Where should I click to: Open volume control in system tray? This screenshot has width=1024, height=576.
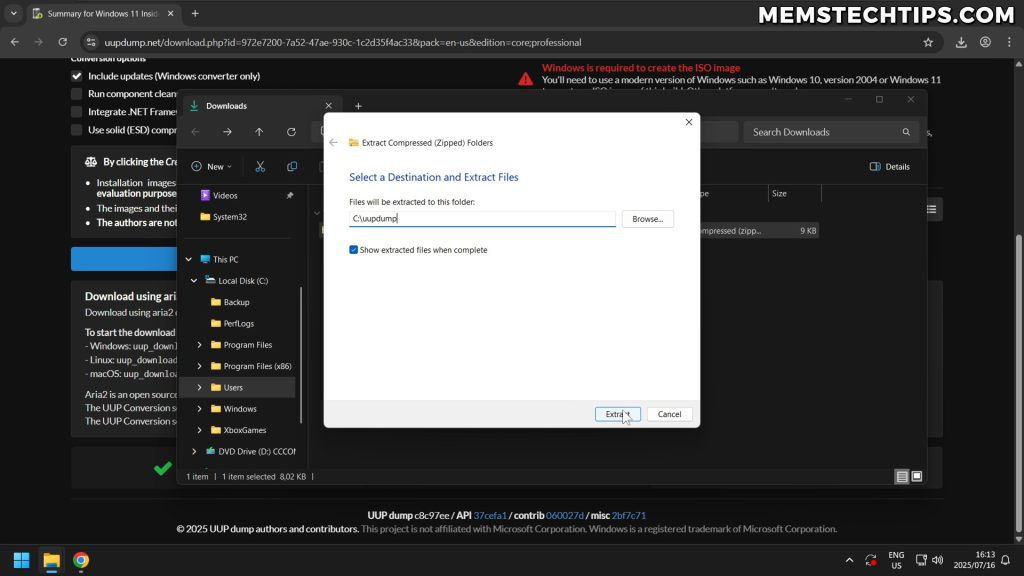coord(938,560)
